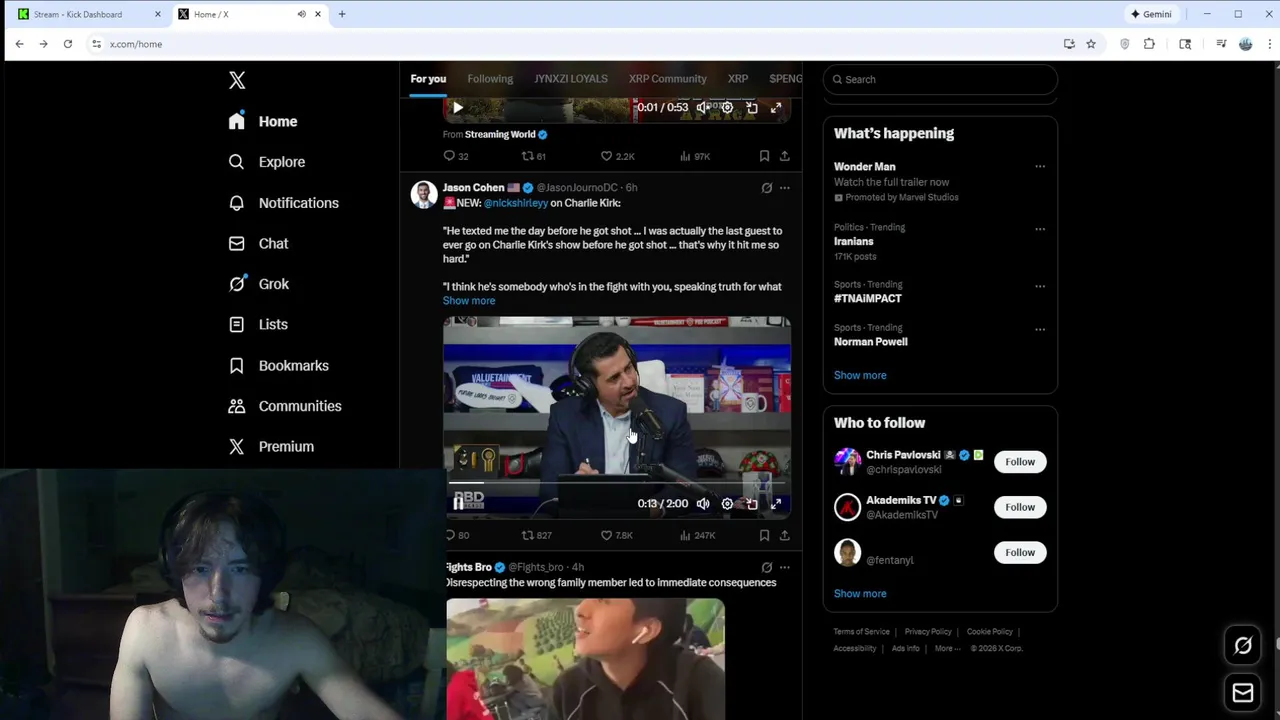Enter fullscreen on Jason Cohen video
Screen dimensions: 1280x720
[x=775, y=504]
